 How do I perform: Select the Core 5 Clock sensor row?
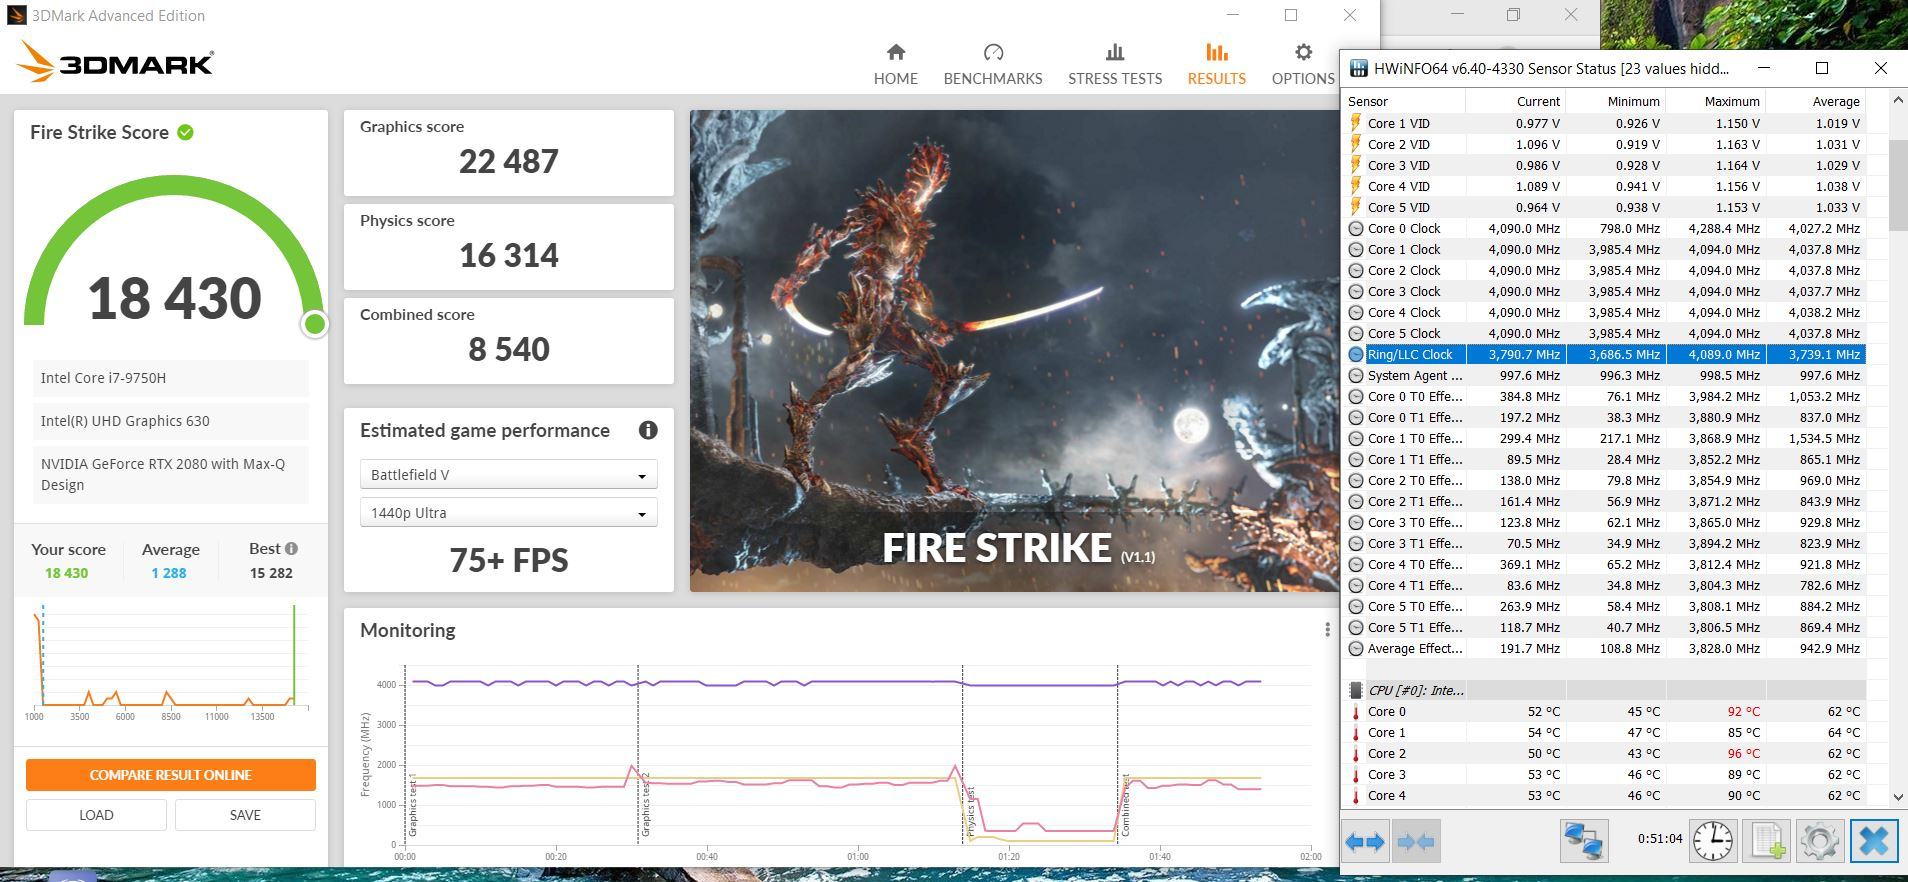tap(1604, 333)
